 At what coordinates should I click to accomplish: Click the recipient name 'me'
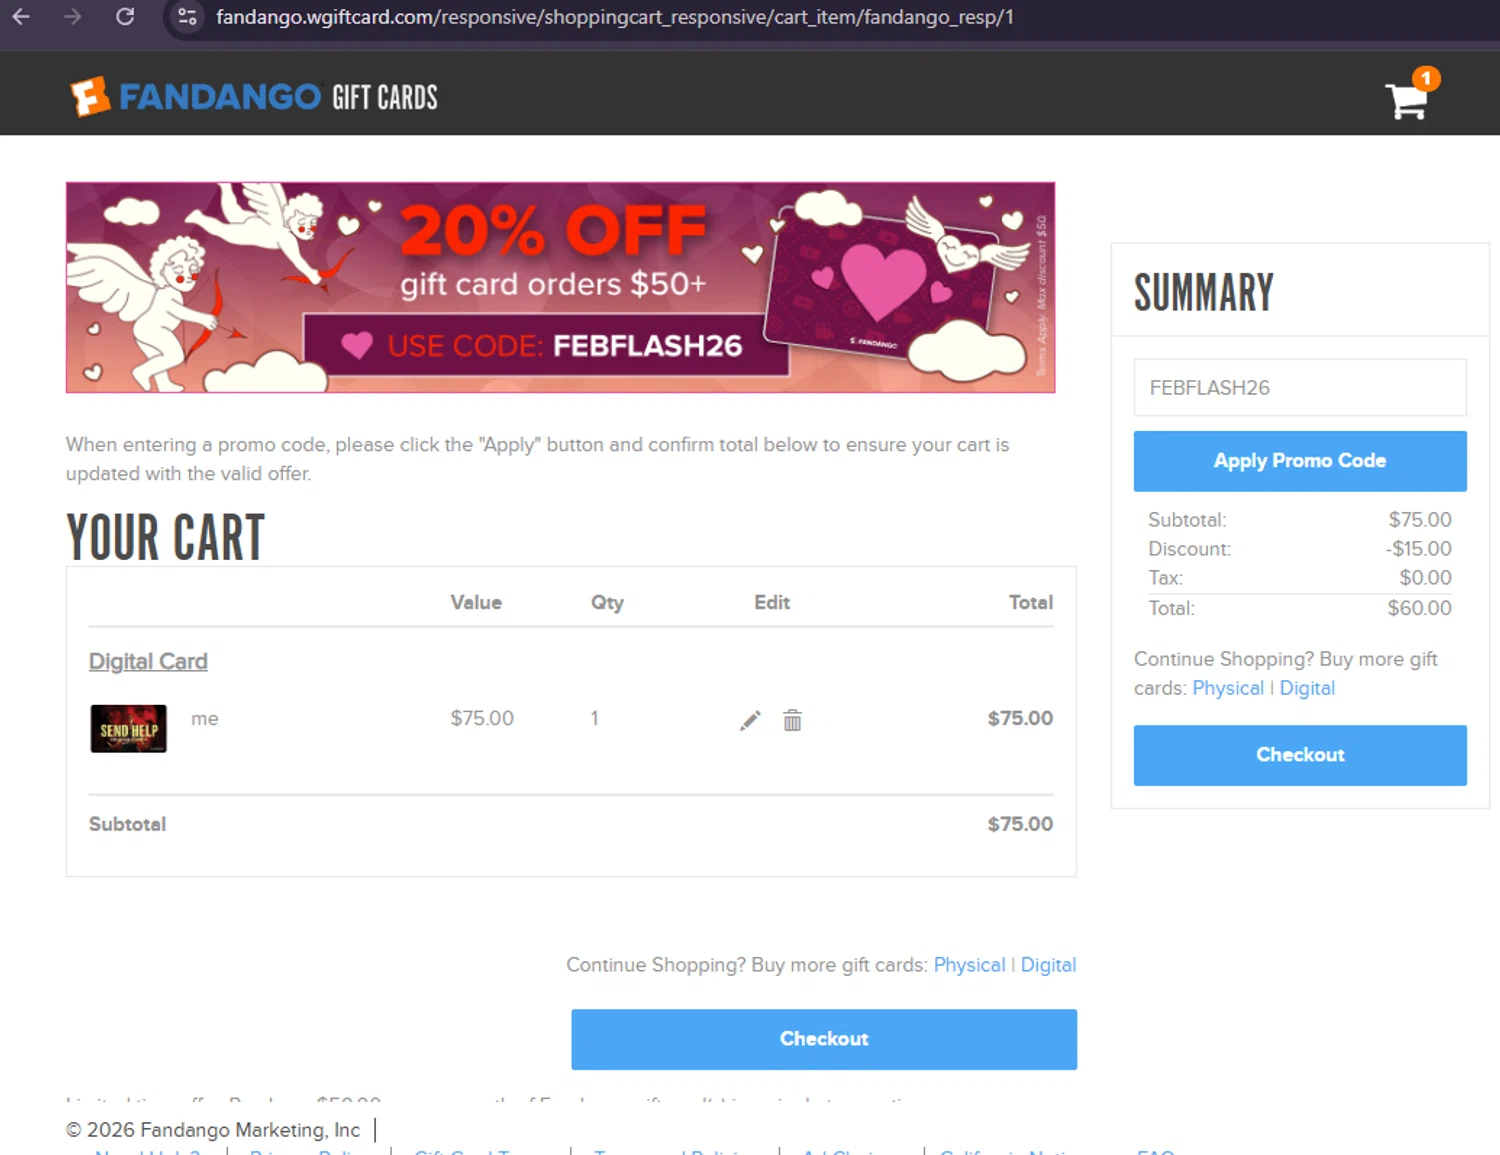pos(204,718)
